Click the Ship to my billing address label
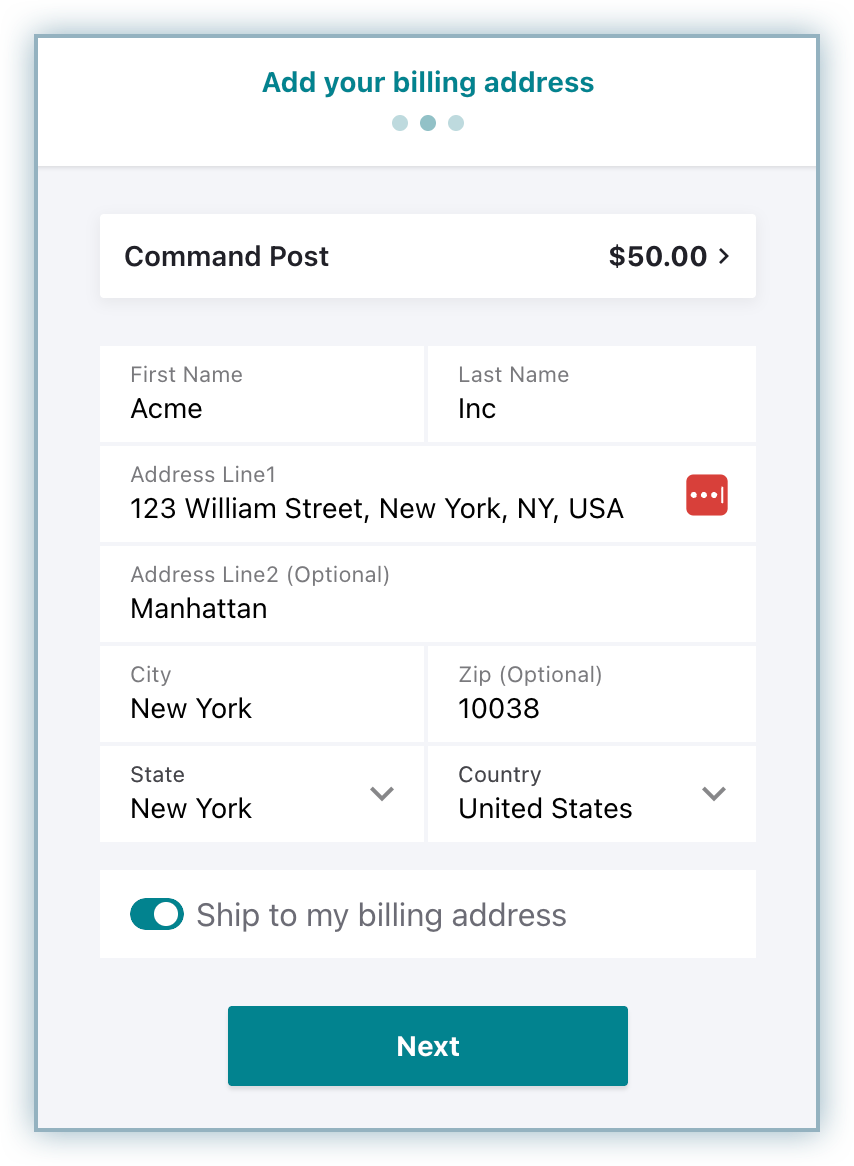 [381, 915]
